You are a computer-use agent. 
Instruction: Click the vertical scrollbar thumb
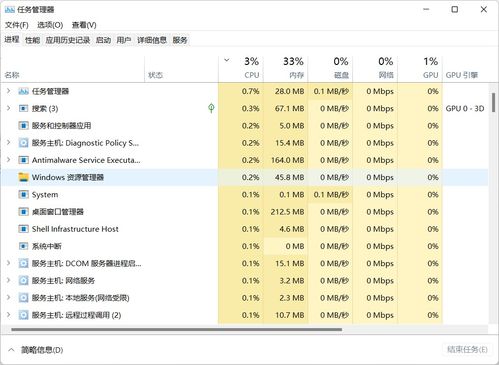[x=493, y=103]
